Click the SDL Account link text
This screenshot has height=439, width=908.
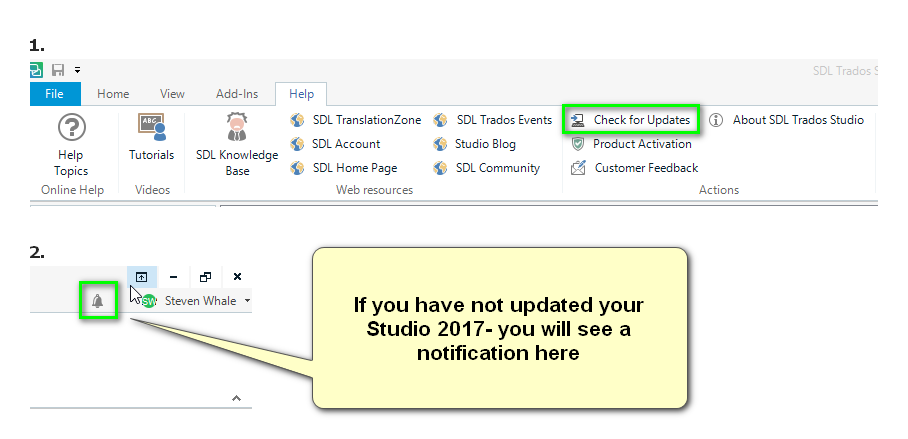click(x=346, y=144)
